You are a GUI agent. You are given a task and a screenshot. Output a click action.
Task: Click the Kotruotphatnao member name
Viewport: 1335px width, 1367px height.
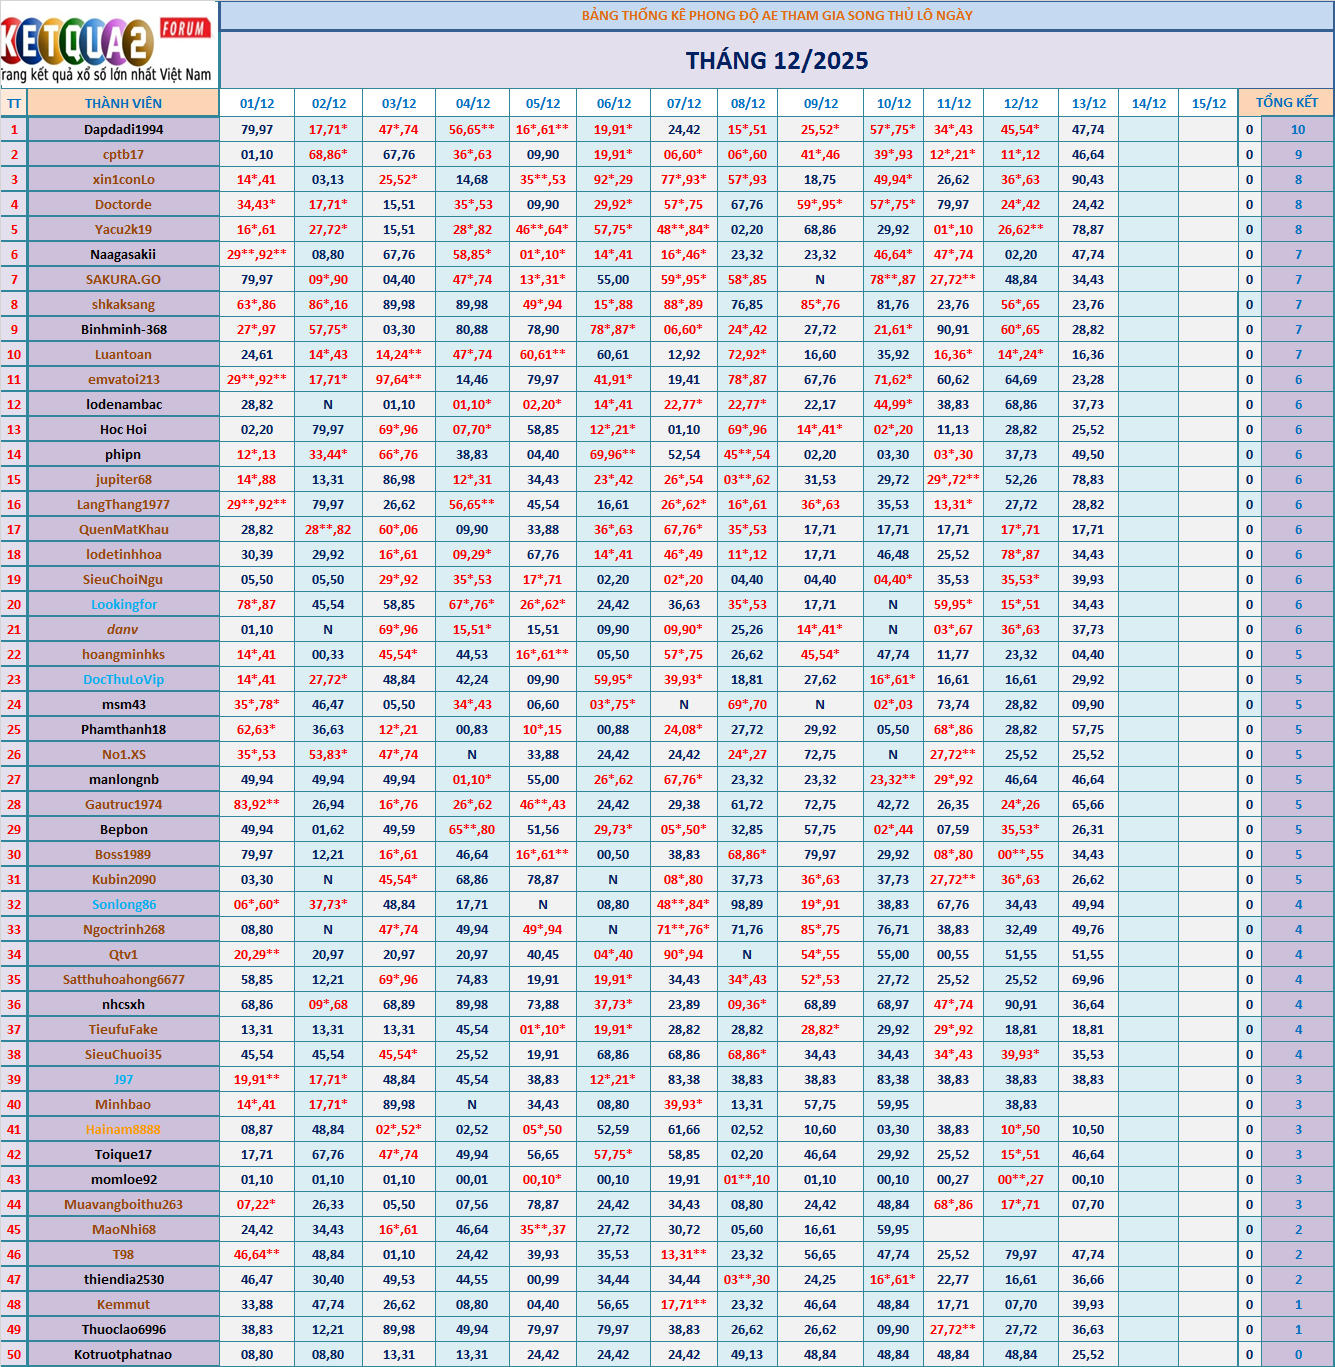123,1354
